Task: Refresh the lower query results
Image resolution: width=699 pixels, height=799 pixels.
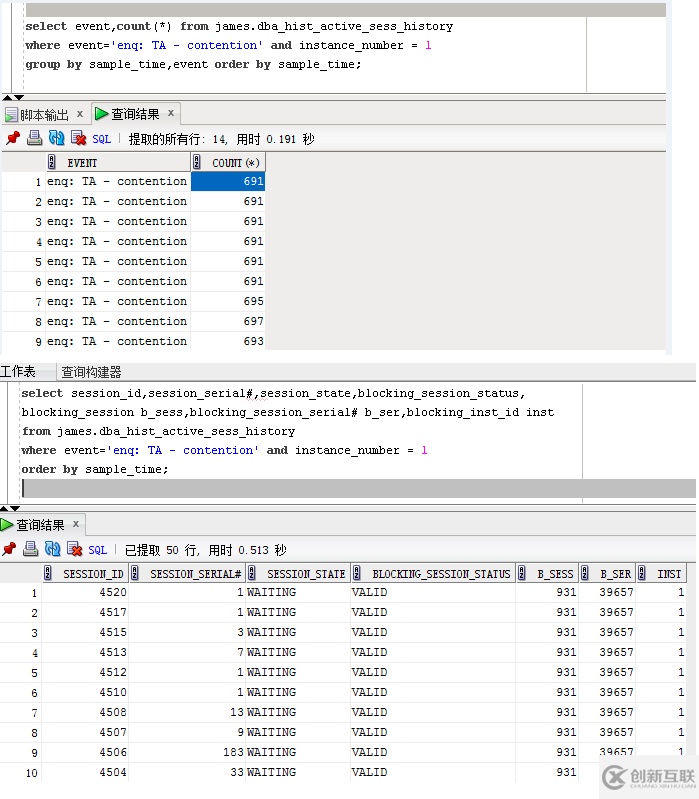Action: 53,549
